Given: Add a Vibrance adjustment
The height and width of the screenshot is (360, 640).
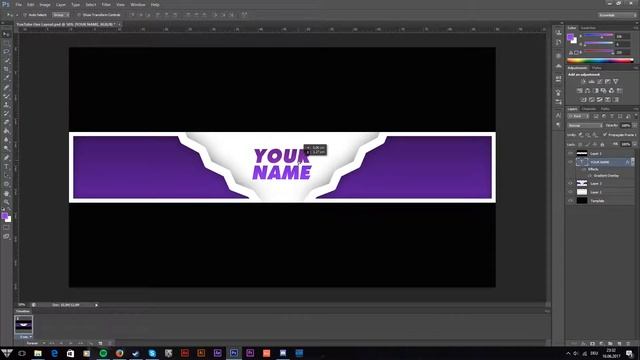Looking at the screenshot, I should click(x=616, y=82).
